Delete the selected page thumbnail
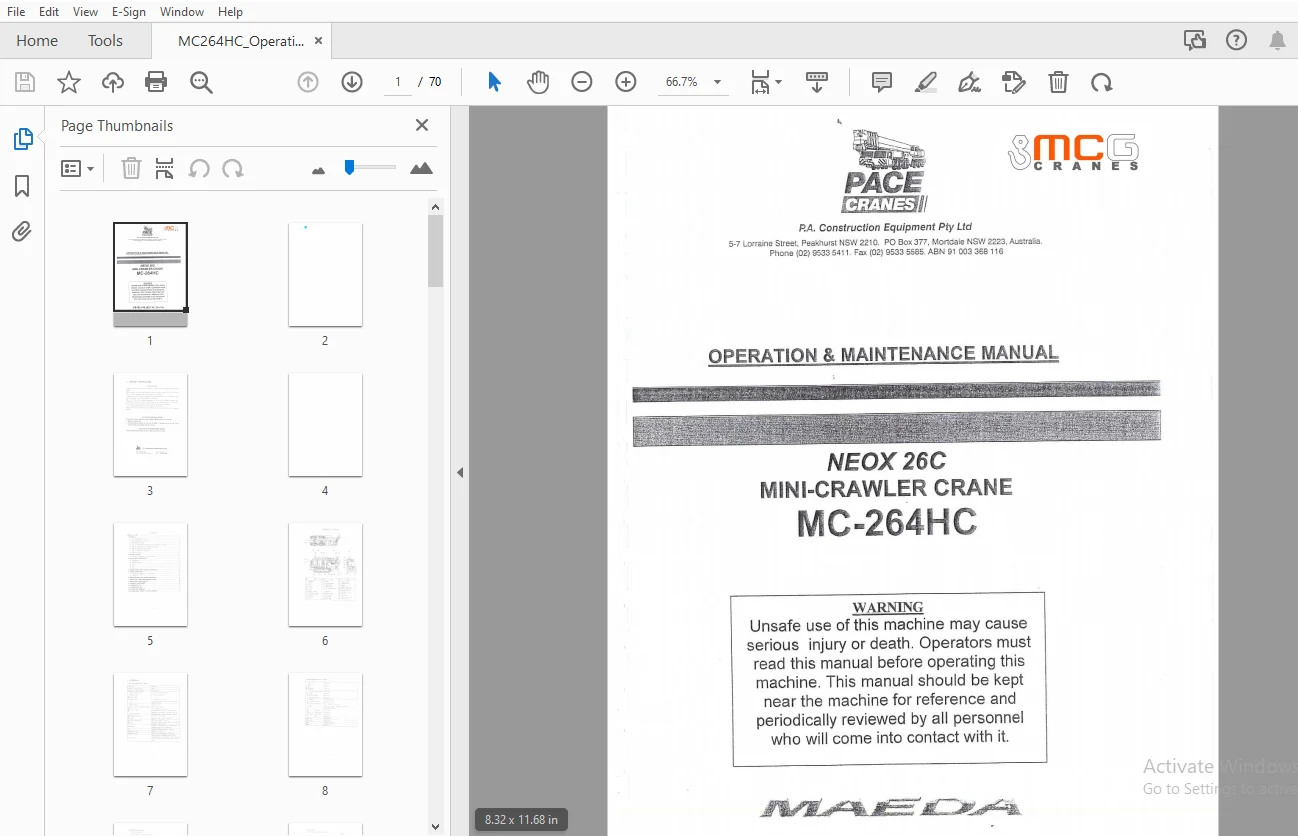This screenshot has width=1298, height=836. click(131, 168)
